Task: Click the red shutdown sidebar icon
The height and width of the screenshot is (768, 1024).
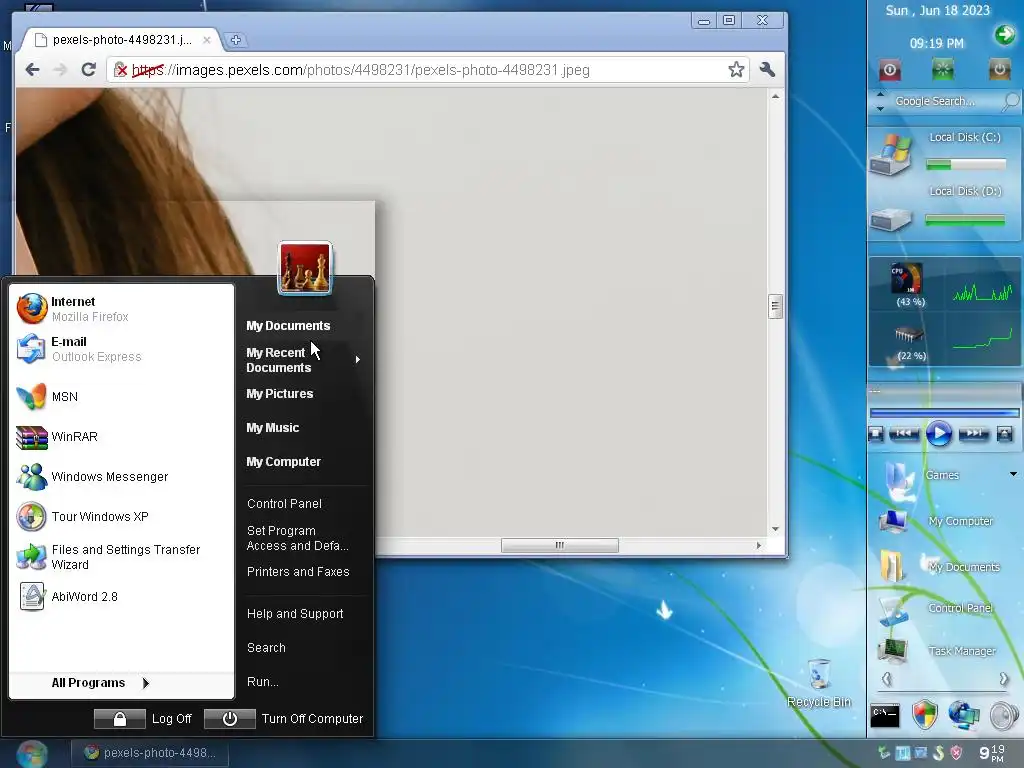Action: point(889,69)
